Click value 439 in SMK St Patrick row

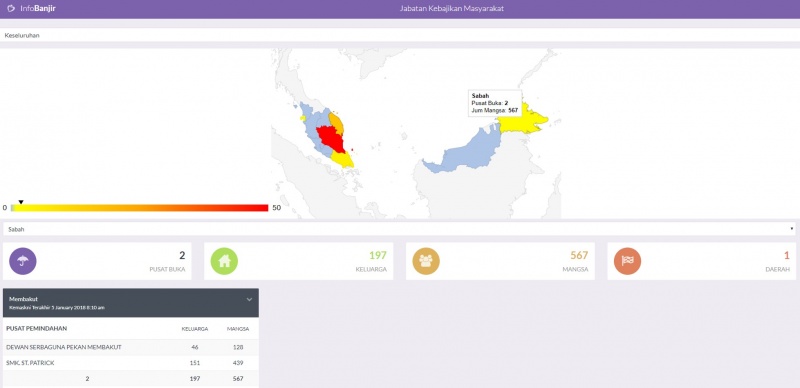click(x=238, y=363)
